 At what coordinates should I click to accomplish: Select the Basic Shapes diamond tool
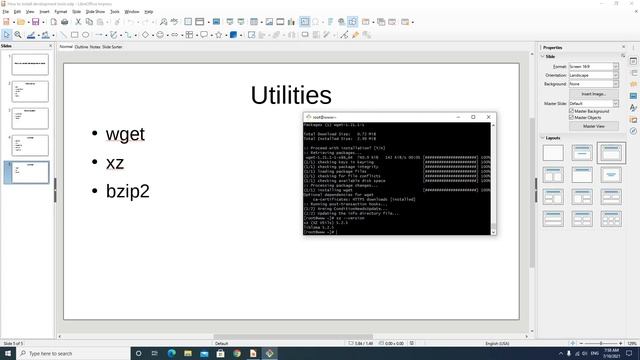click(145, 35)
